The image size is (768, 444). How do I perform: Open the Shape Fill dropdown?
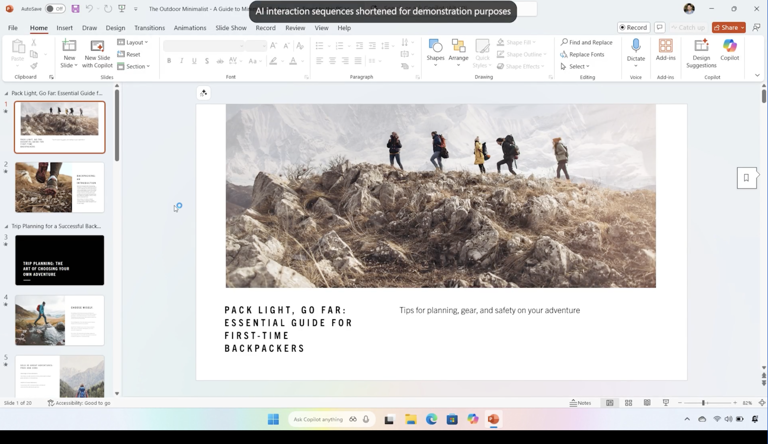(x=516, y=42)
